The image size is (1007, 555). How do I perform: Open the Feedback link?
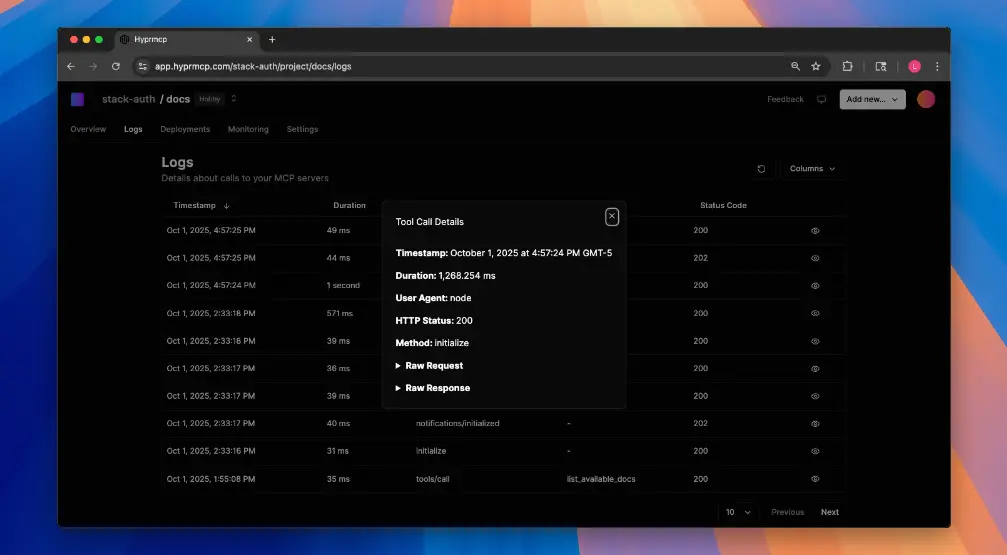coord(785,100)
